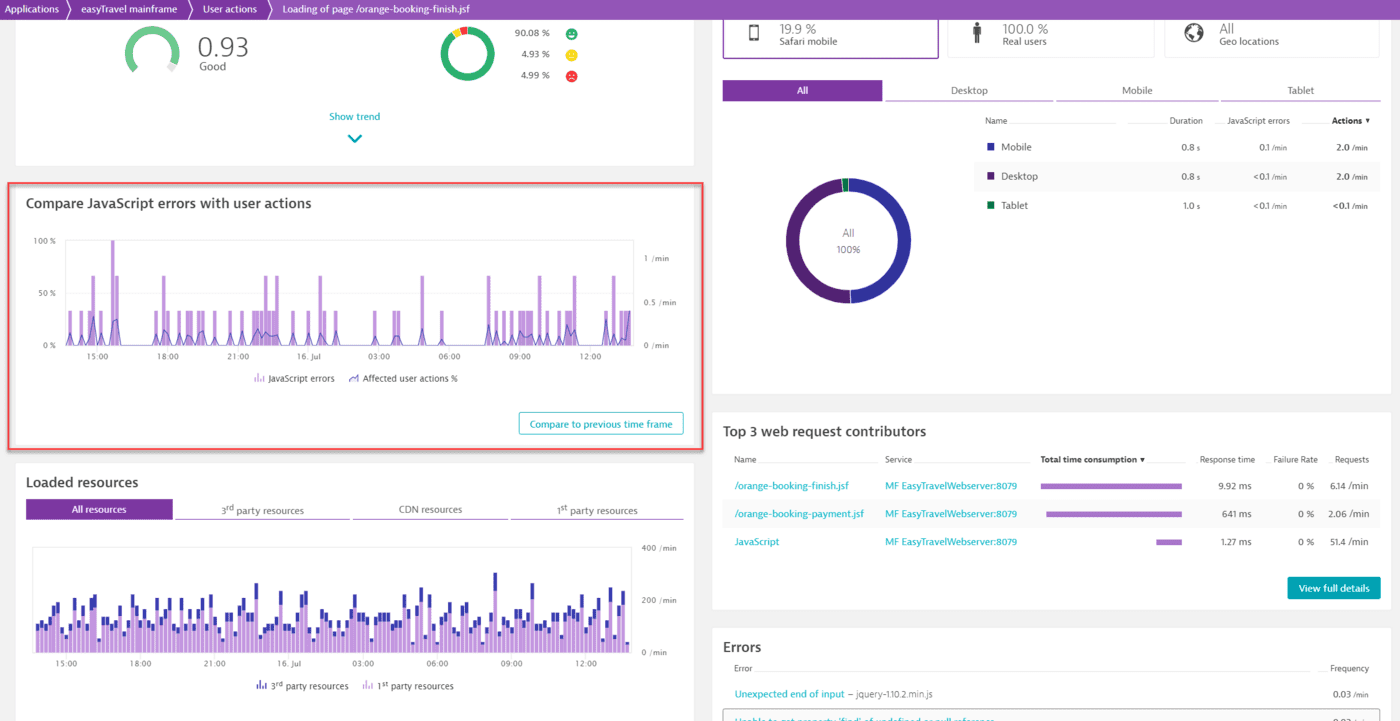Image resolution: width=1400 pixels, height=721 pixels.
Task: Select the Safari mobile phone icon
Action: coord(752,33)
